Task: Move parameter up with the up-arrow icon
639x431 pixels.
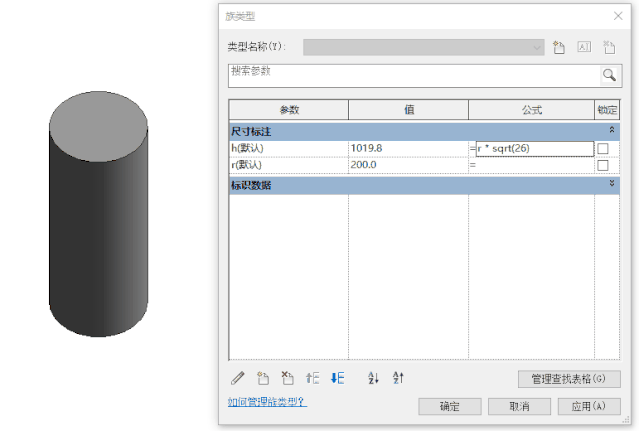Action: coord(313,378)
